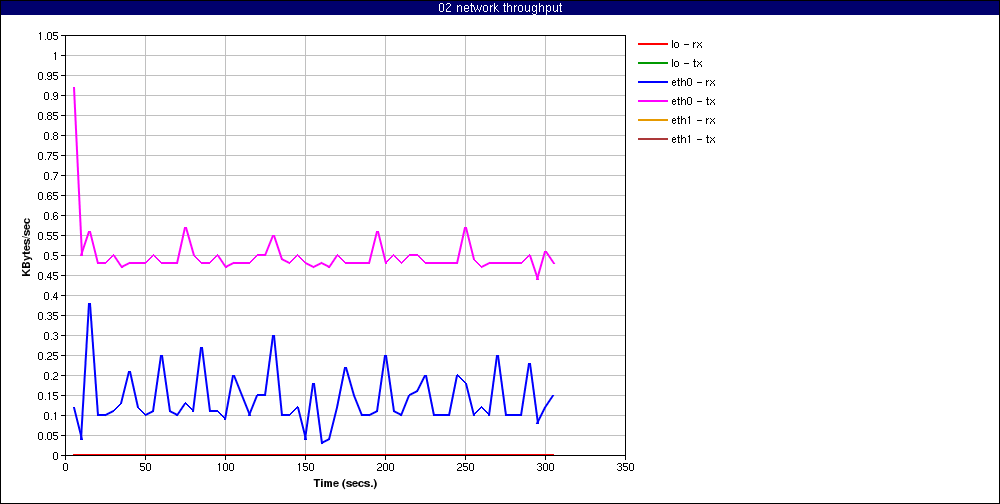Click the x-axis tick label '100'

point(225,467)
